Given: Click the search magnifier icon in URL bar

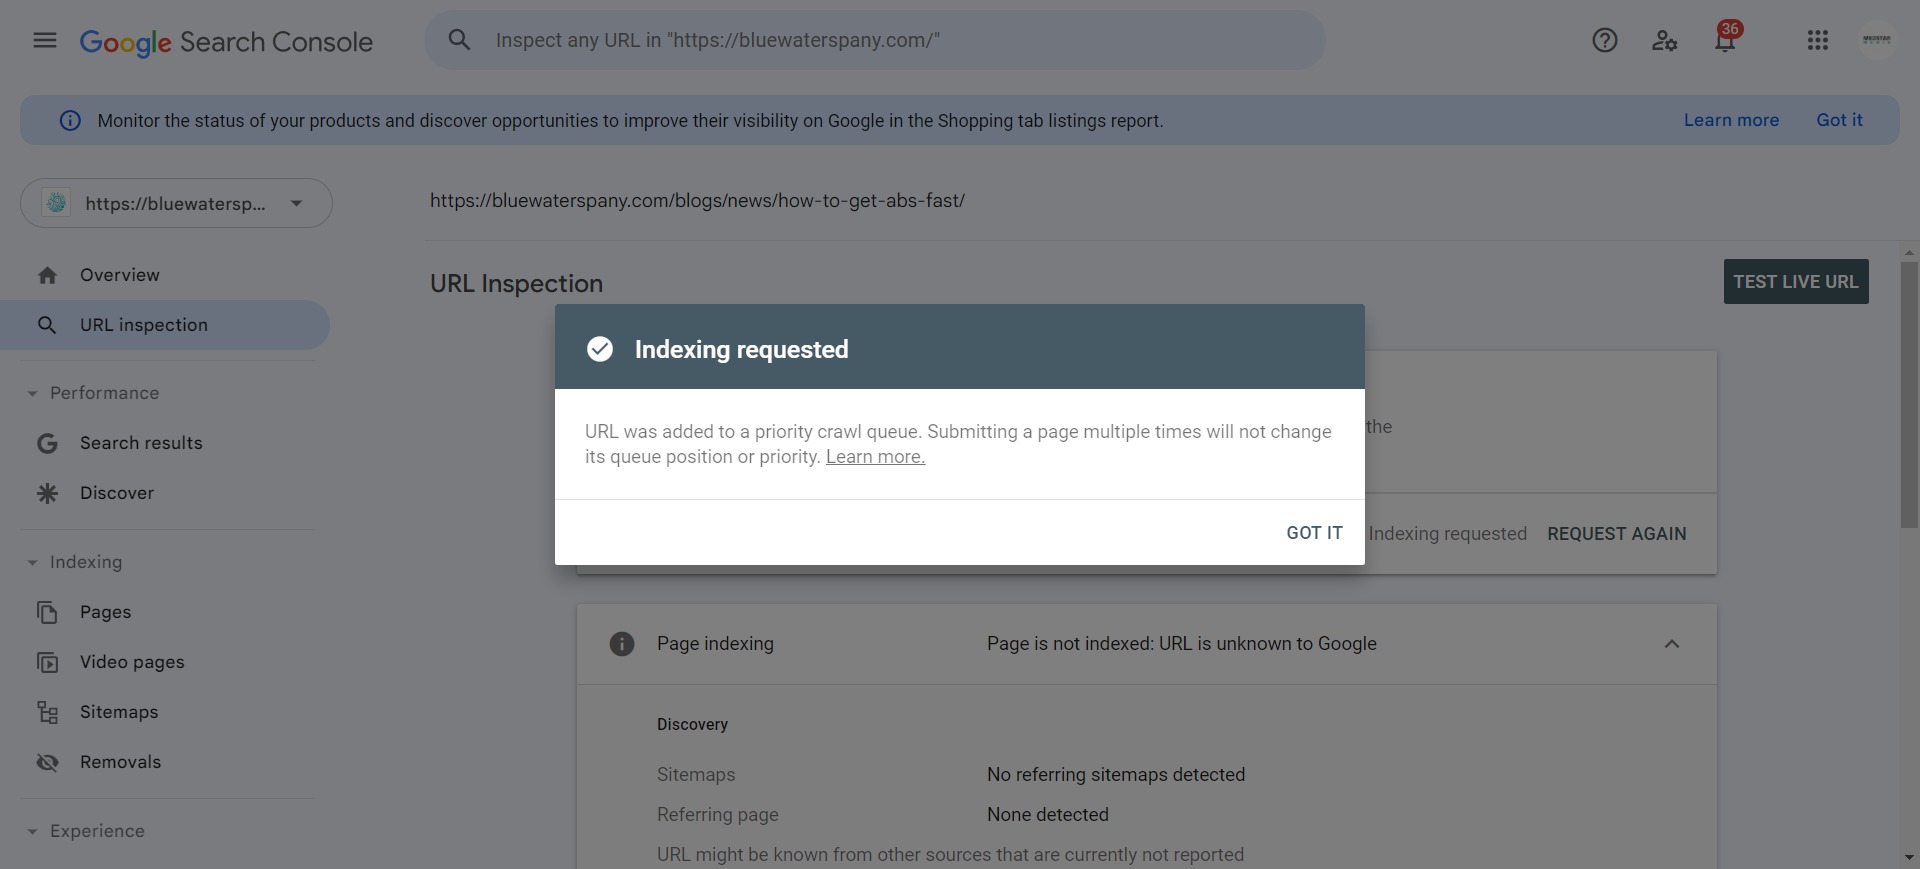Looking at the screenshot, I should [x=459, y=40].
